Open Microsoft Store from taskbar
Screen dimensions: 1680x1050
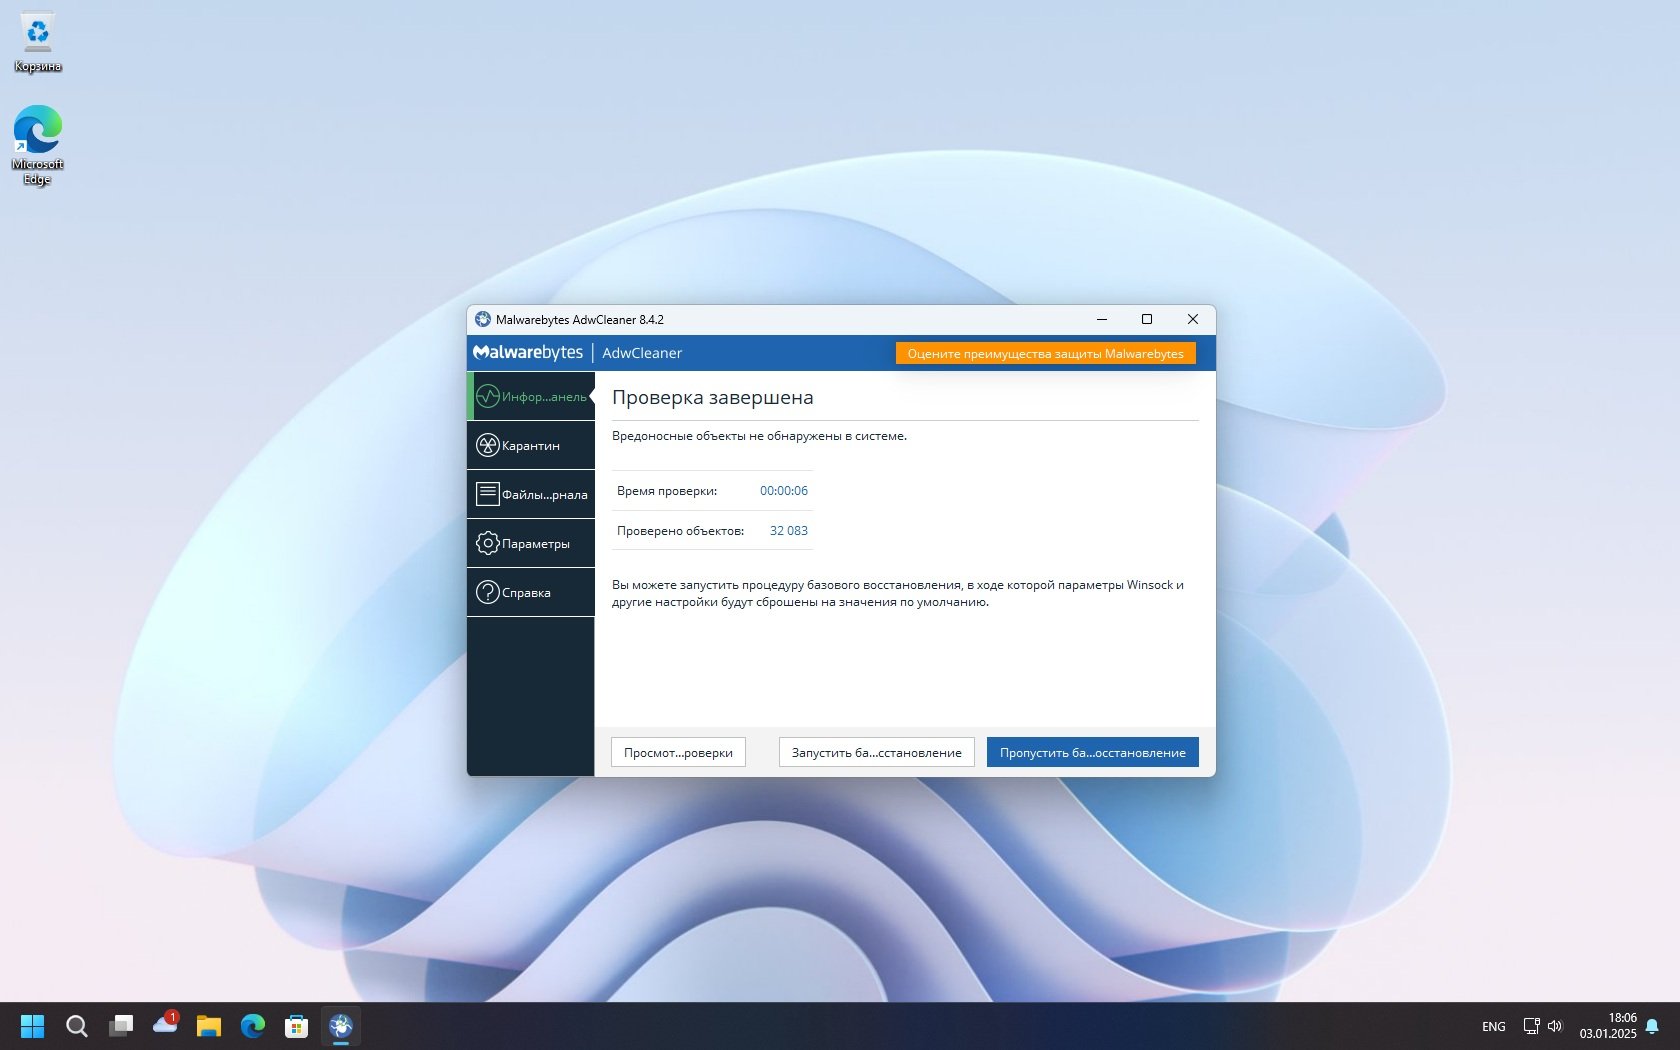[x=297, y=1026]
